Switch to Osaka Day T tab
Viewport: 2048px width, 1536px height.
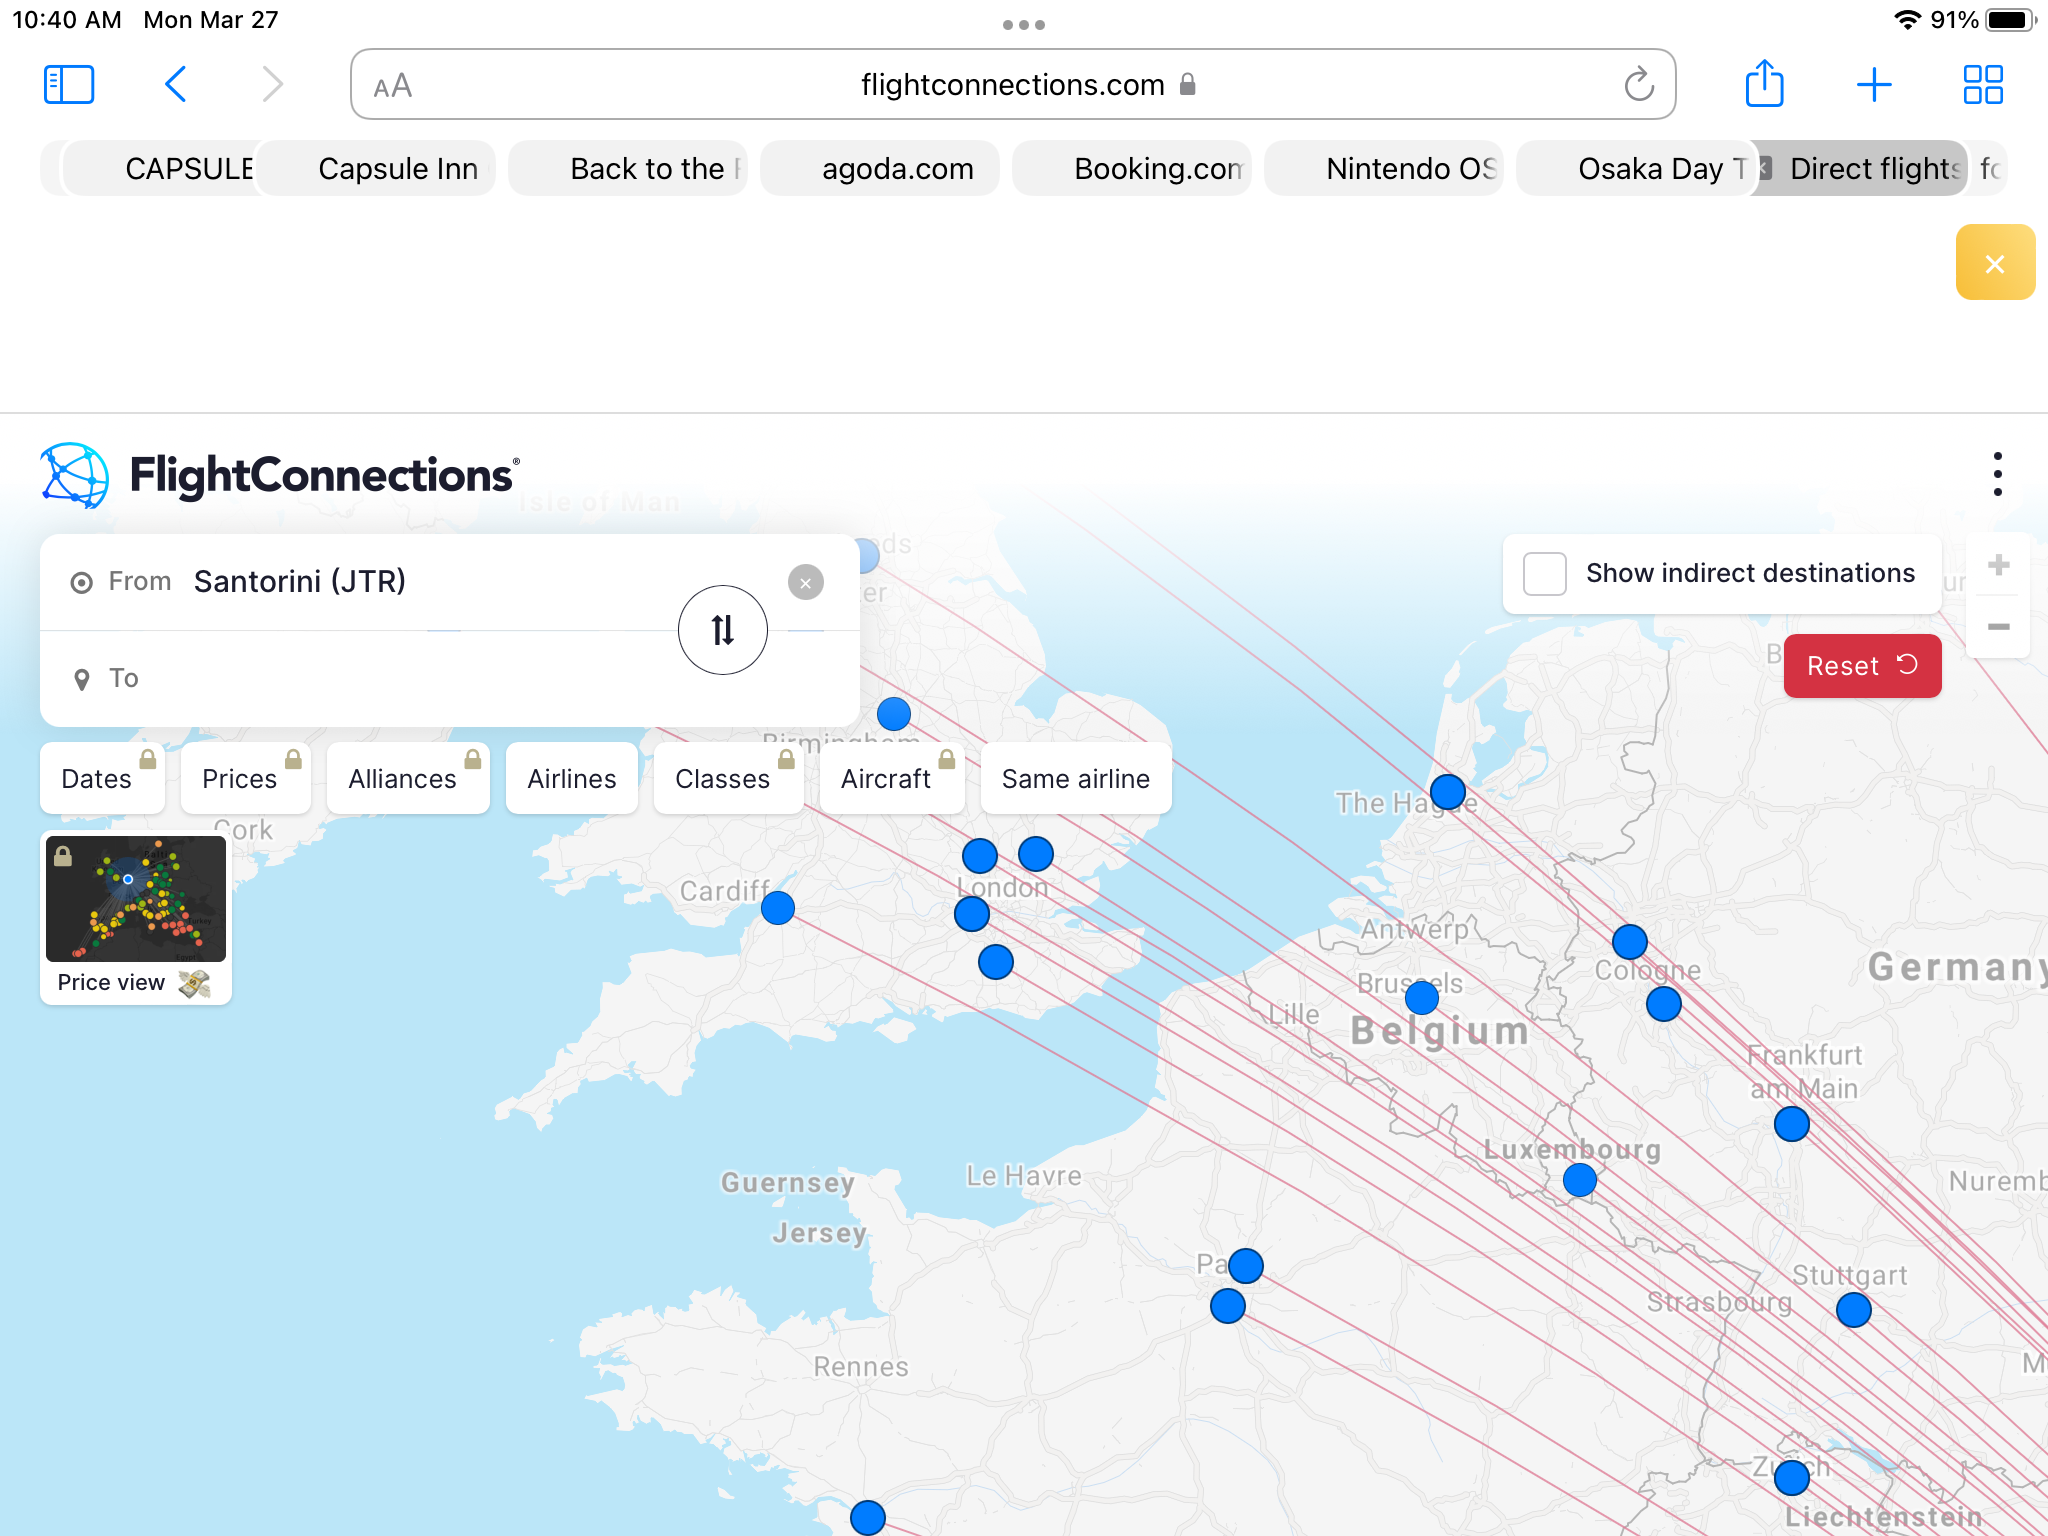click(x=1636, y=169)
